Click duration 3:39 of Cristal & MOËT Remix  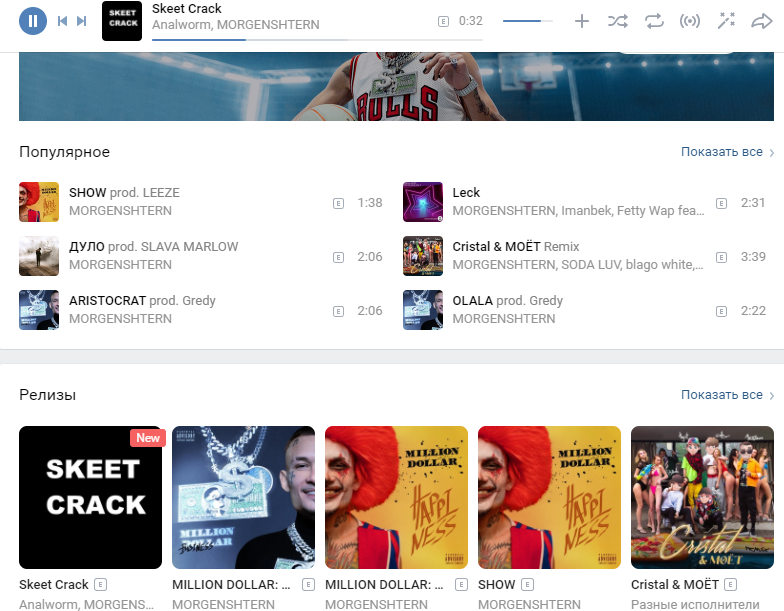pos(753,256)
